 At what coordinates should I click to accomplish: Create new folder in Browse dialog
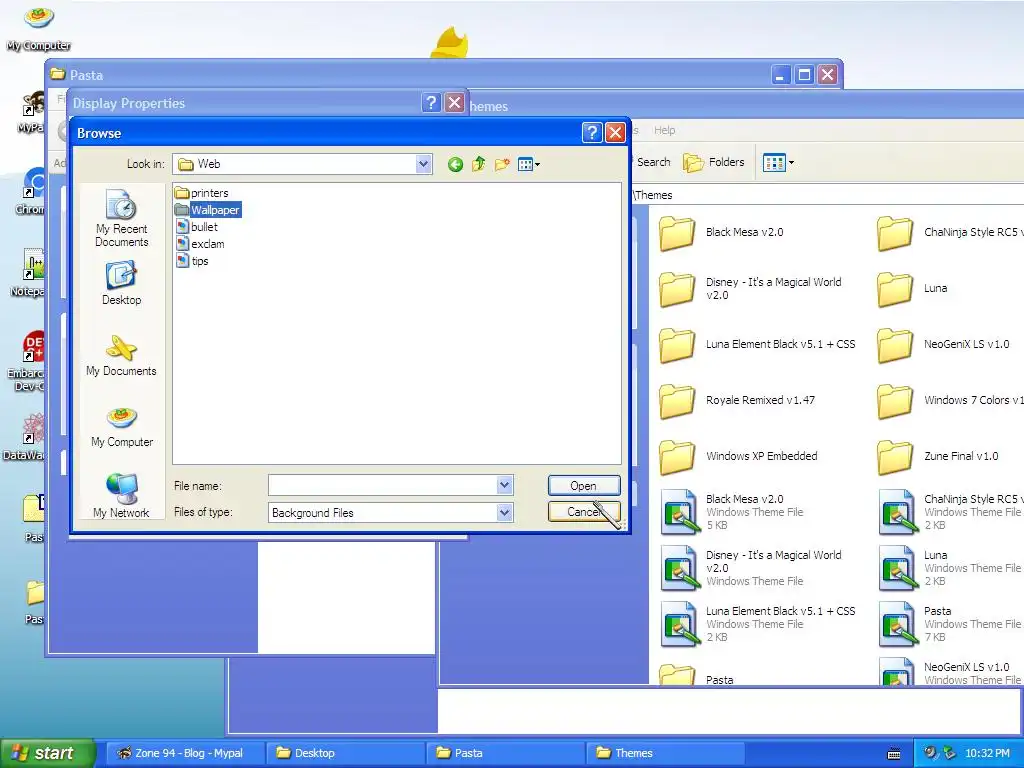tap(502, 164)
